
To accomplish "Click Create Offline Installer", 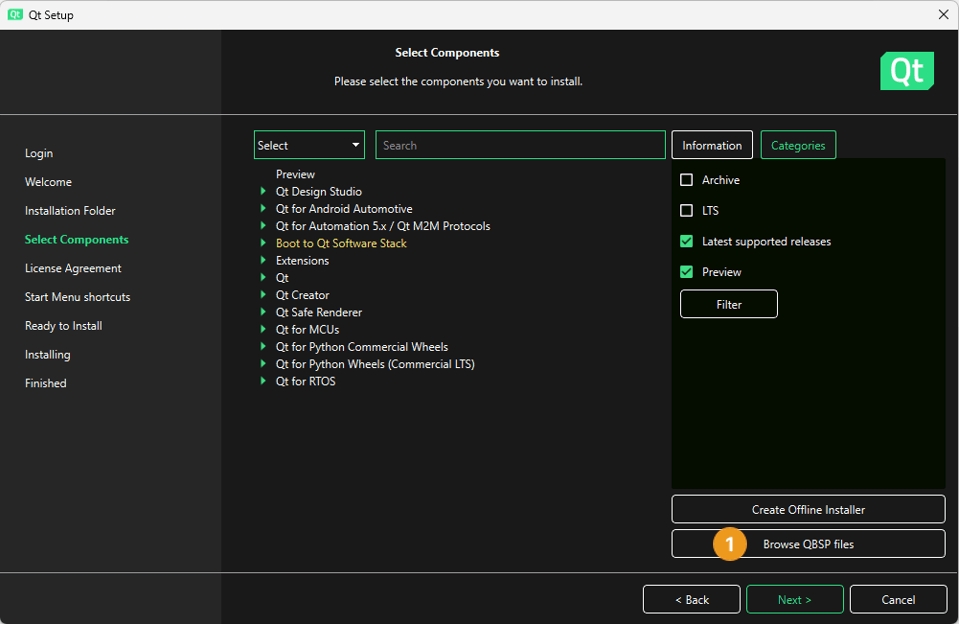I will click(x=807, y=509).
